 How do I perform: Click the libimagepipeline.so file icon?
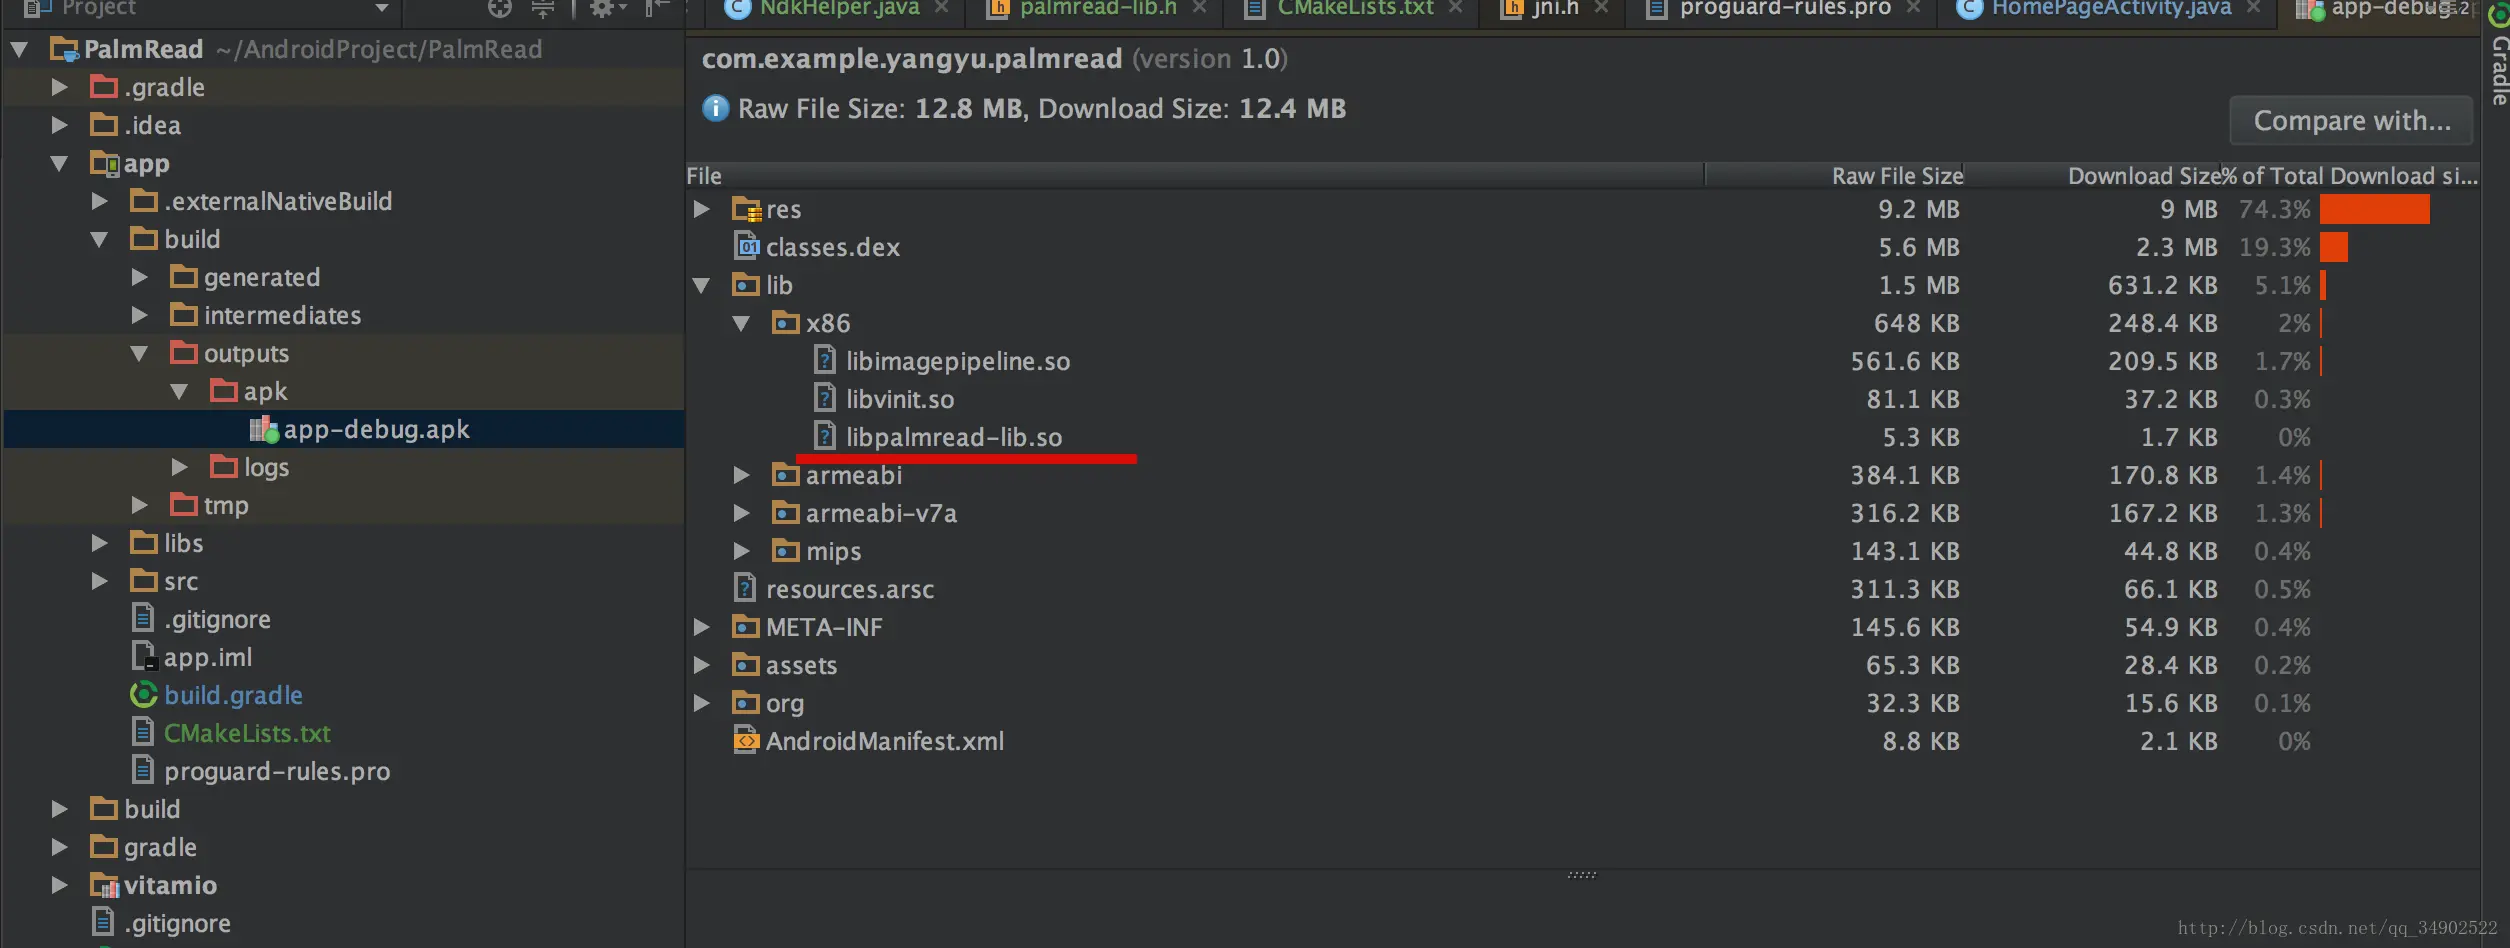click(x=825, y=360)
